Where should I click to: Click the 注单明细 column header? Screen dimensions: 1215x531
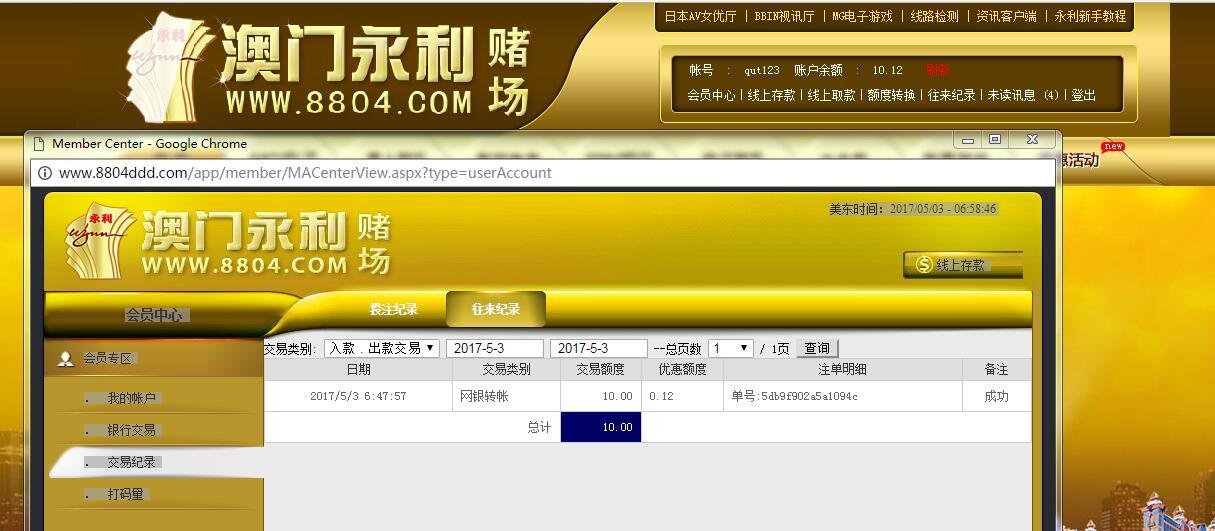point(842,369)
